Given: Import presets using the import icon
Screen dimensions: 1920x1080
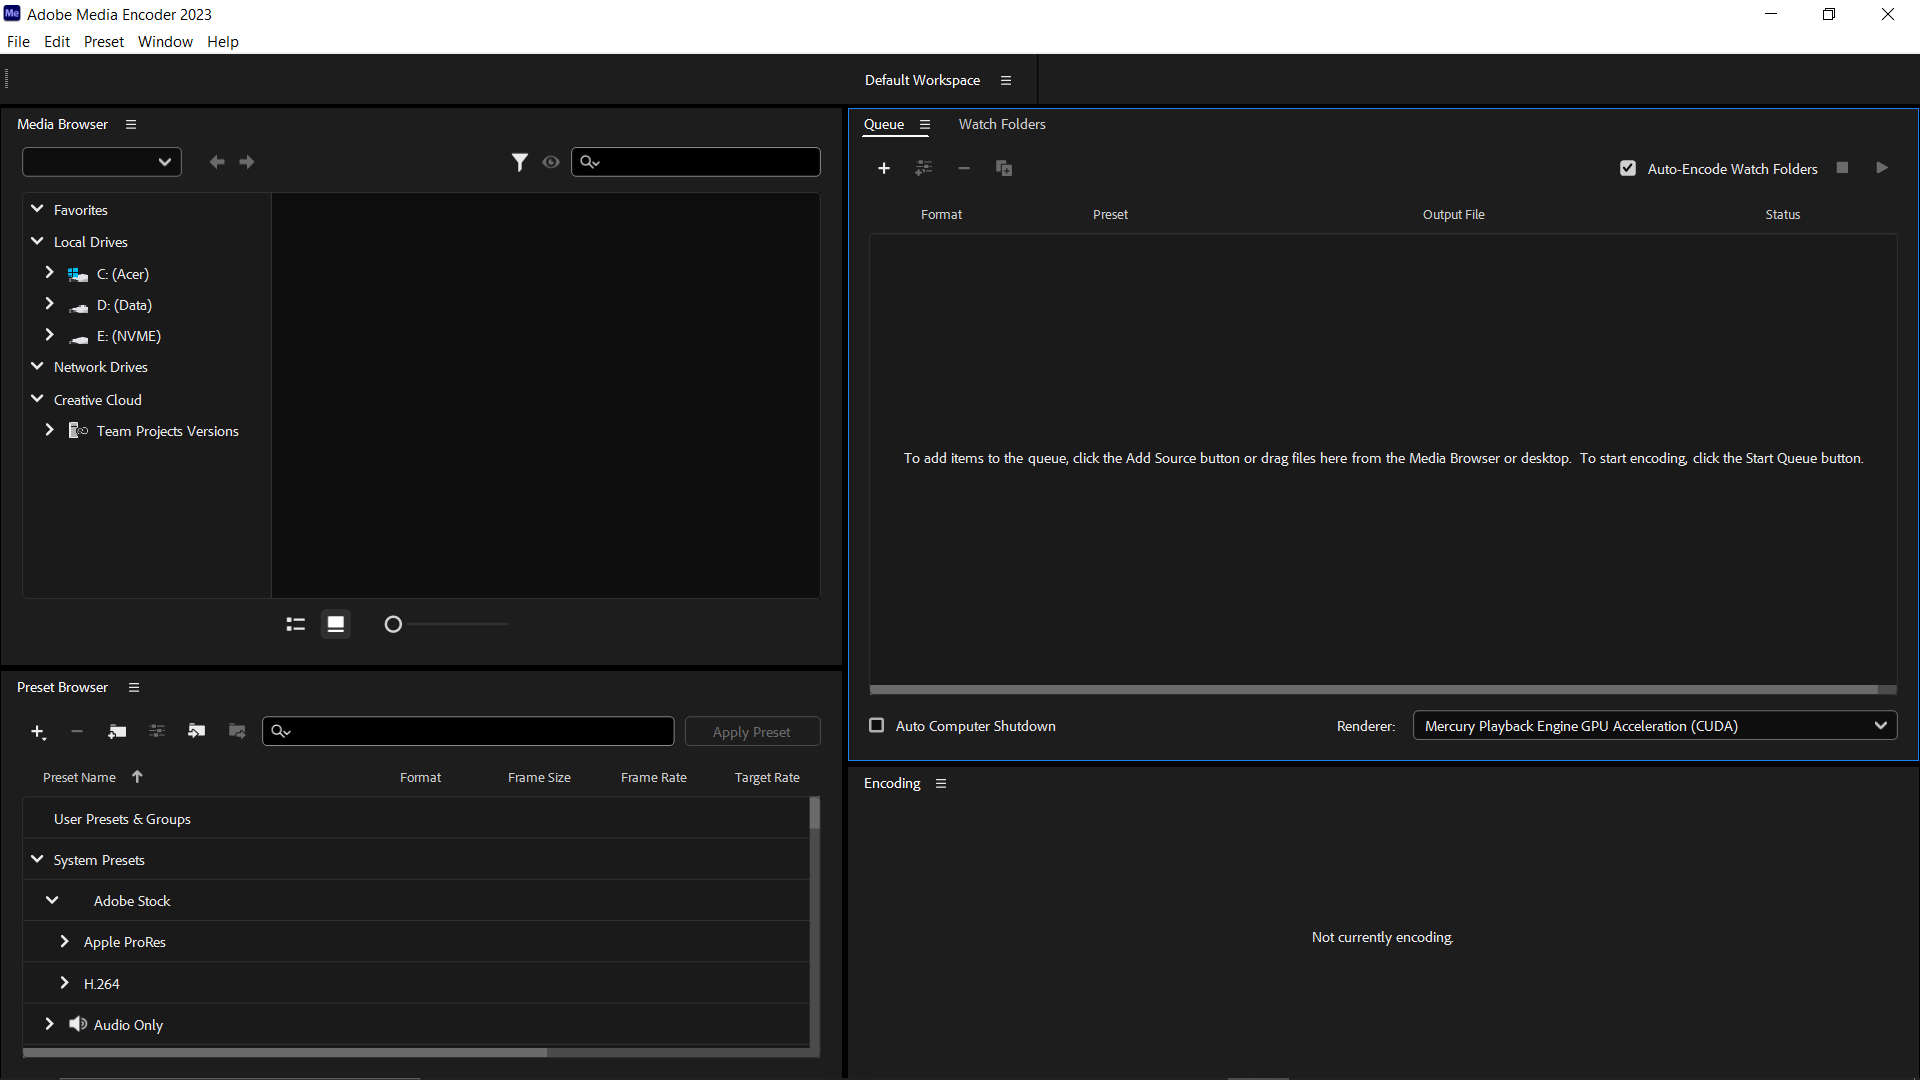Looking at the screenshot, I should (x=196, y=731).
